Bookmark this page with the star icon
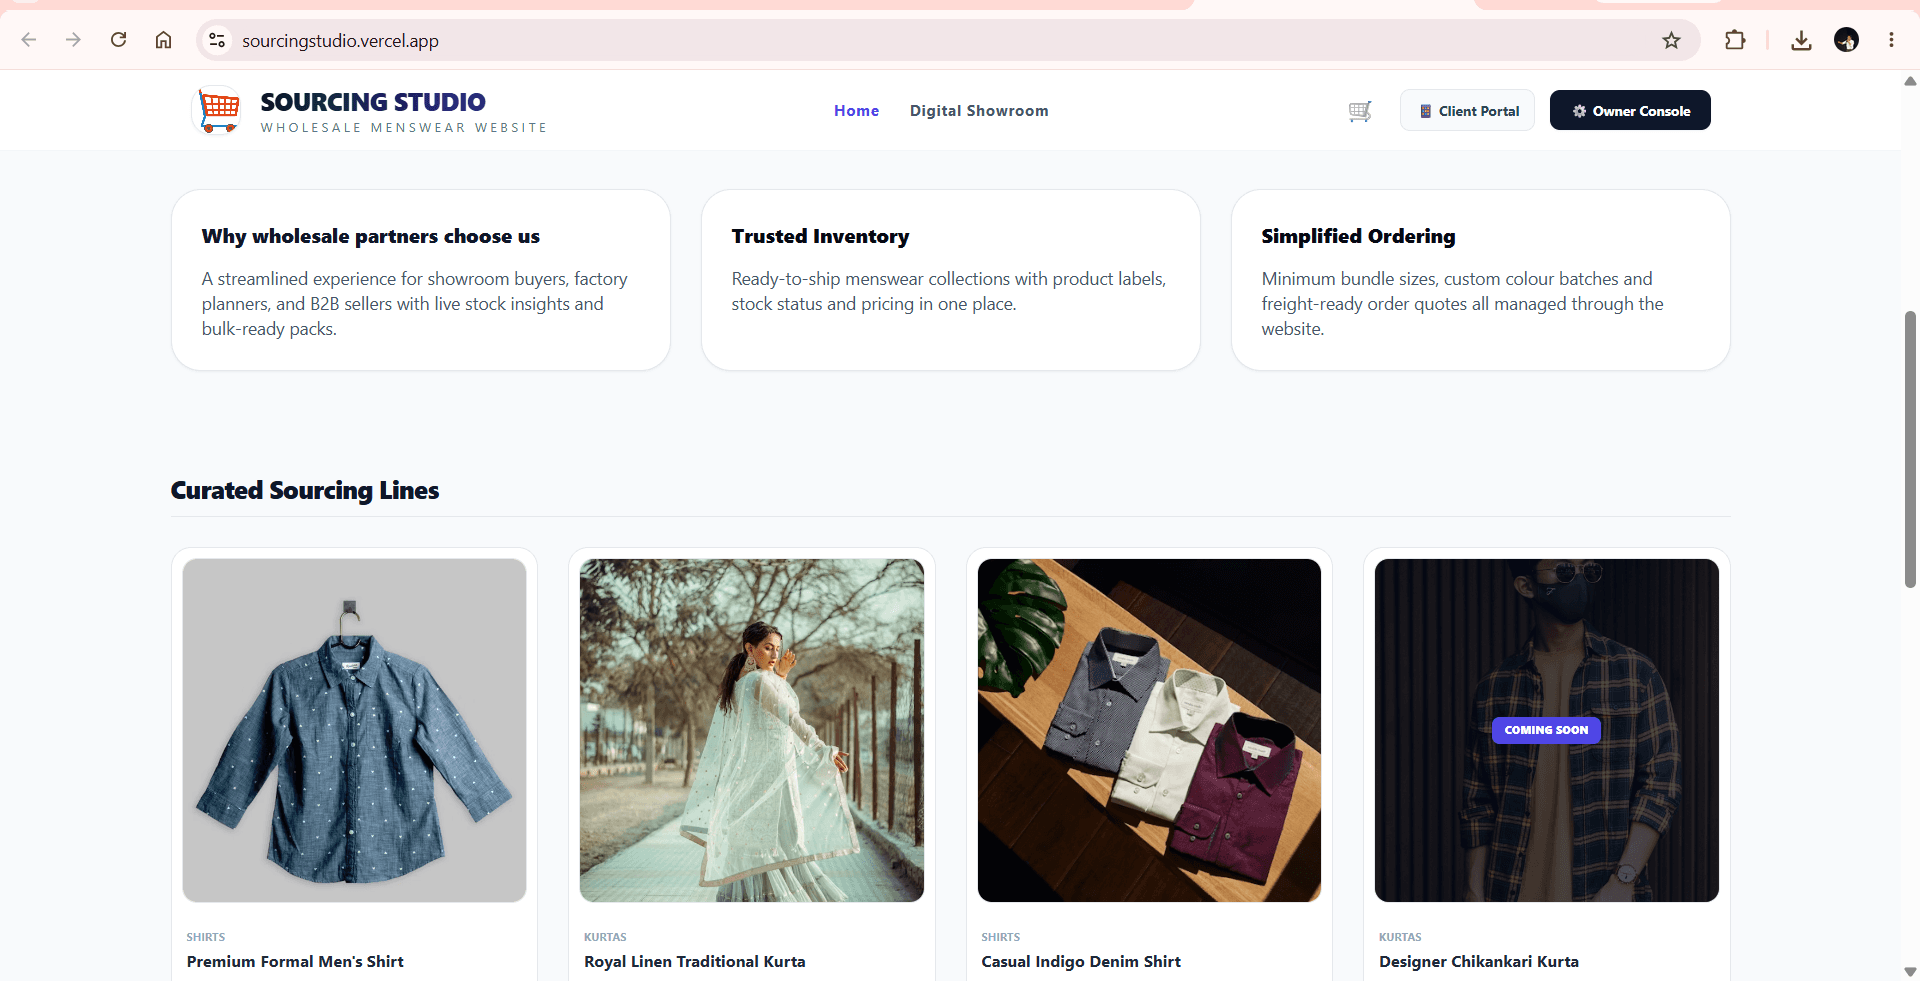 tap(1671, 40)
